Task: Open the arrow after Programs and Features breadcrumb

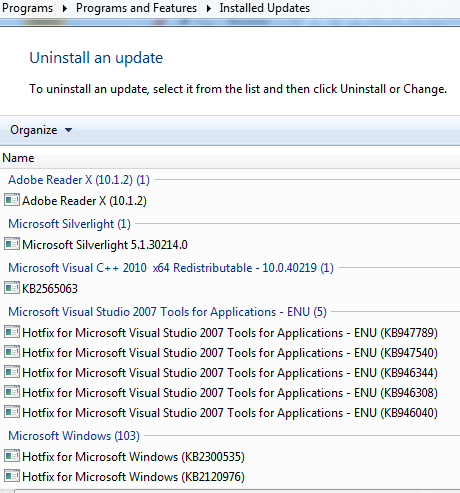Action: 209,8
